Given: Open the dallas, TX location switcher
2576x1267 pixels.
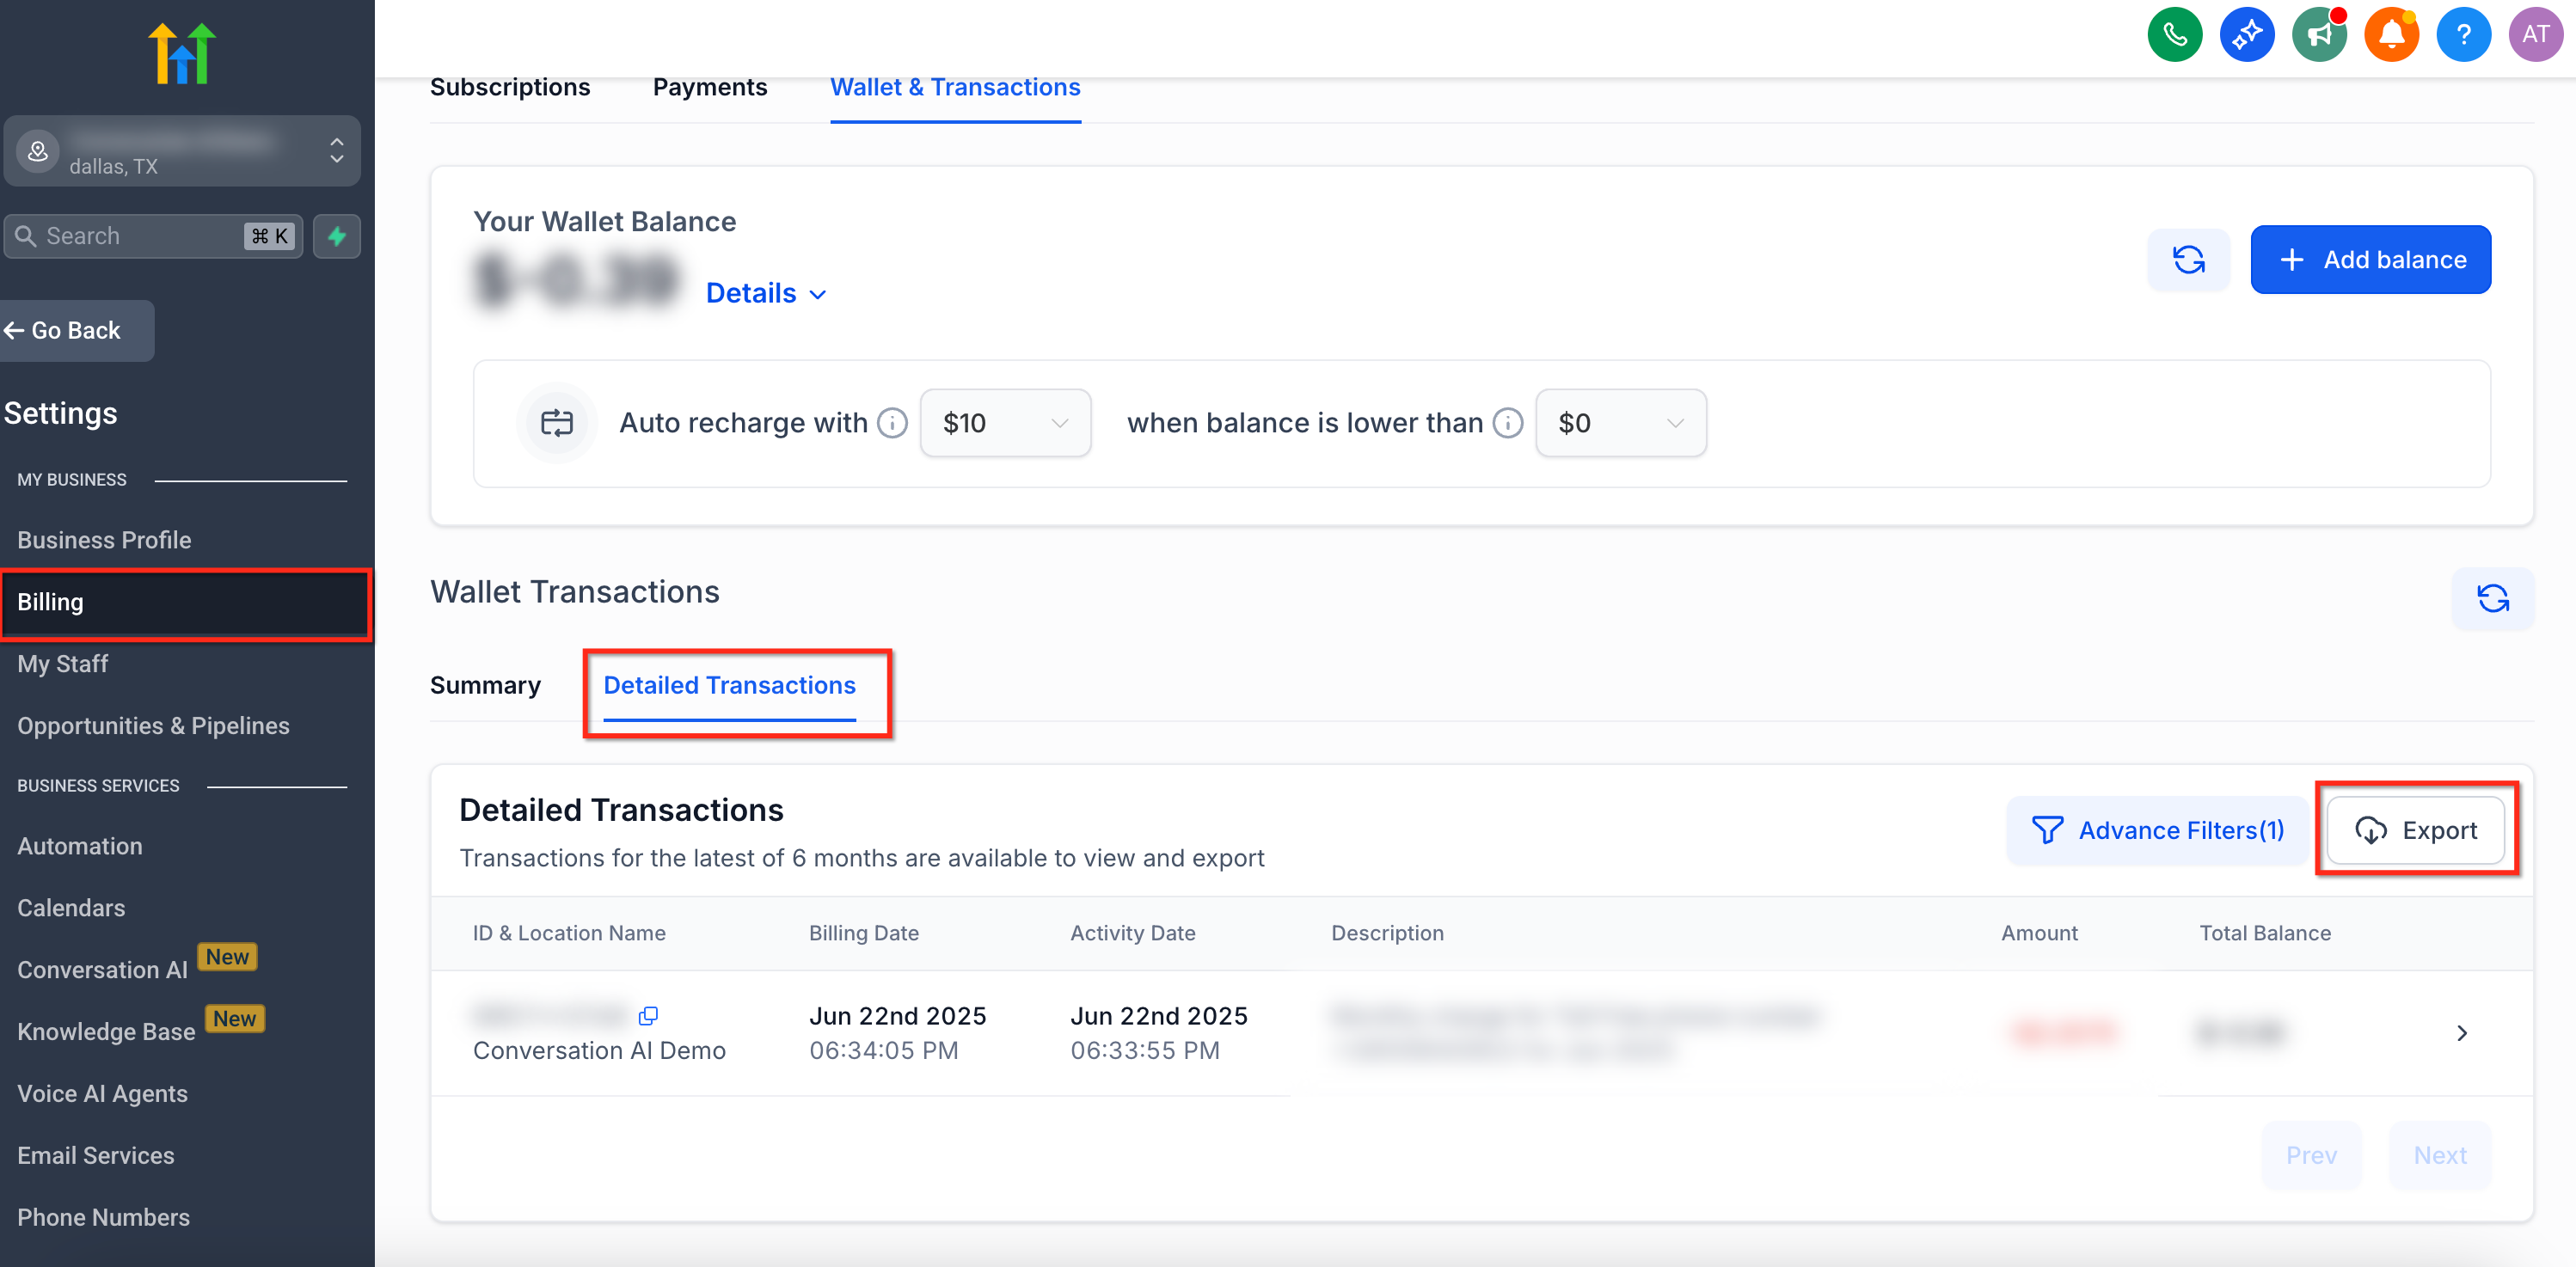Looking at the screenshot, I should 182,151.
